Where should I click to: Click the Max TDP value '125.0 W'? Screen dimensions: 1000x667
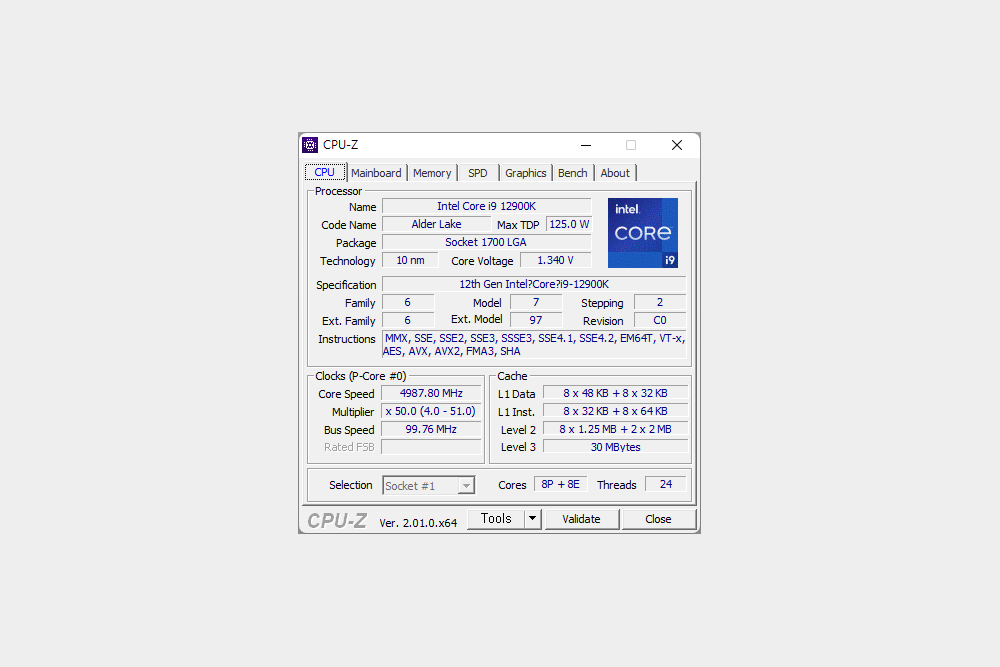[x=569, y=224]
